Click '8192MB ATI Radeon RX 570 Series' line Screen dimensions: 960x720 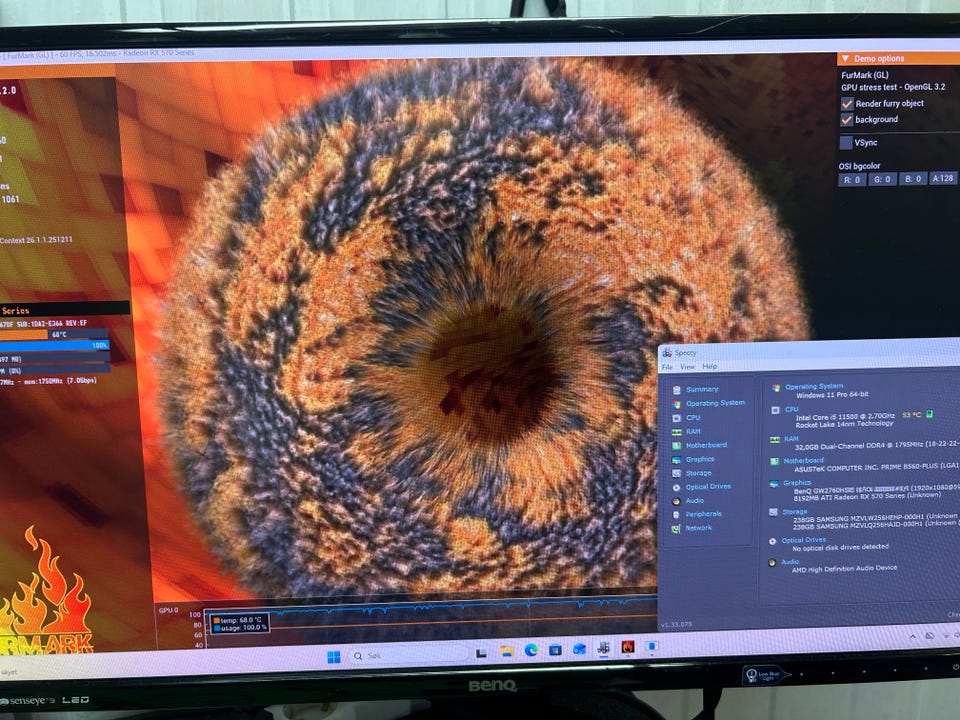(867, 497)
